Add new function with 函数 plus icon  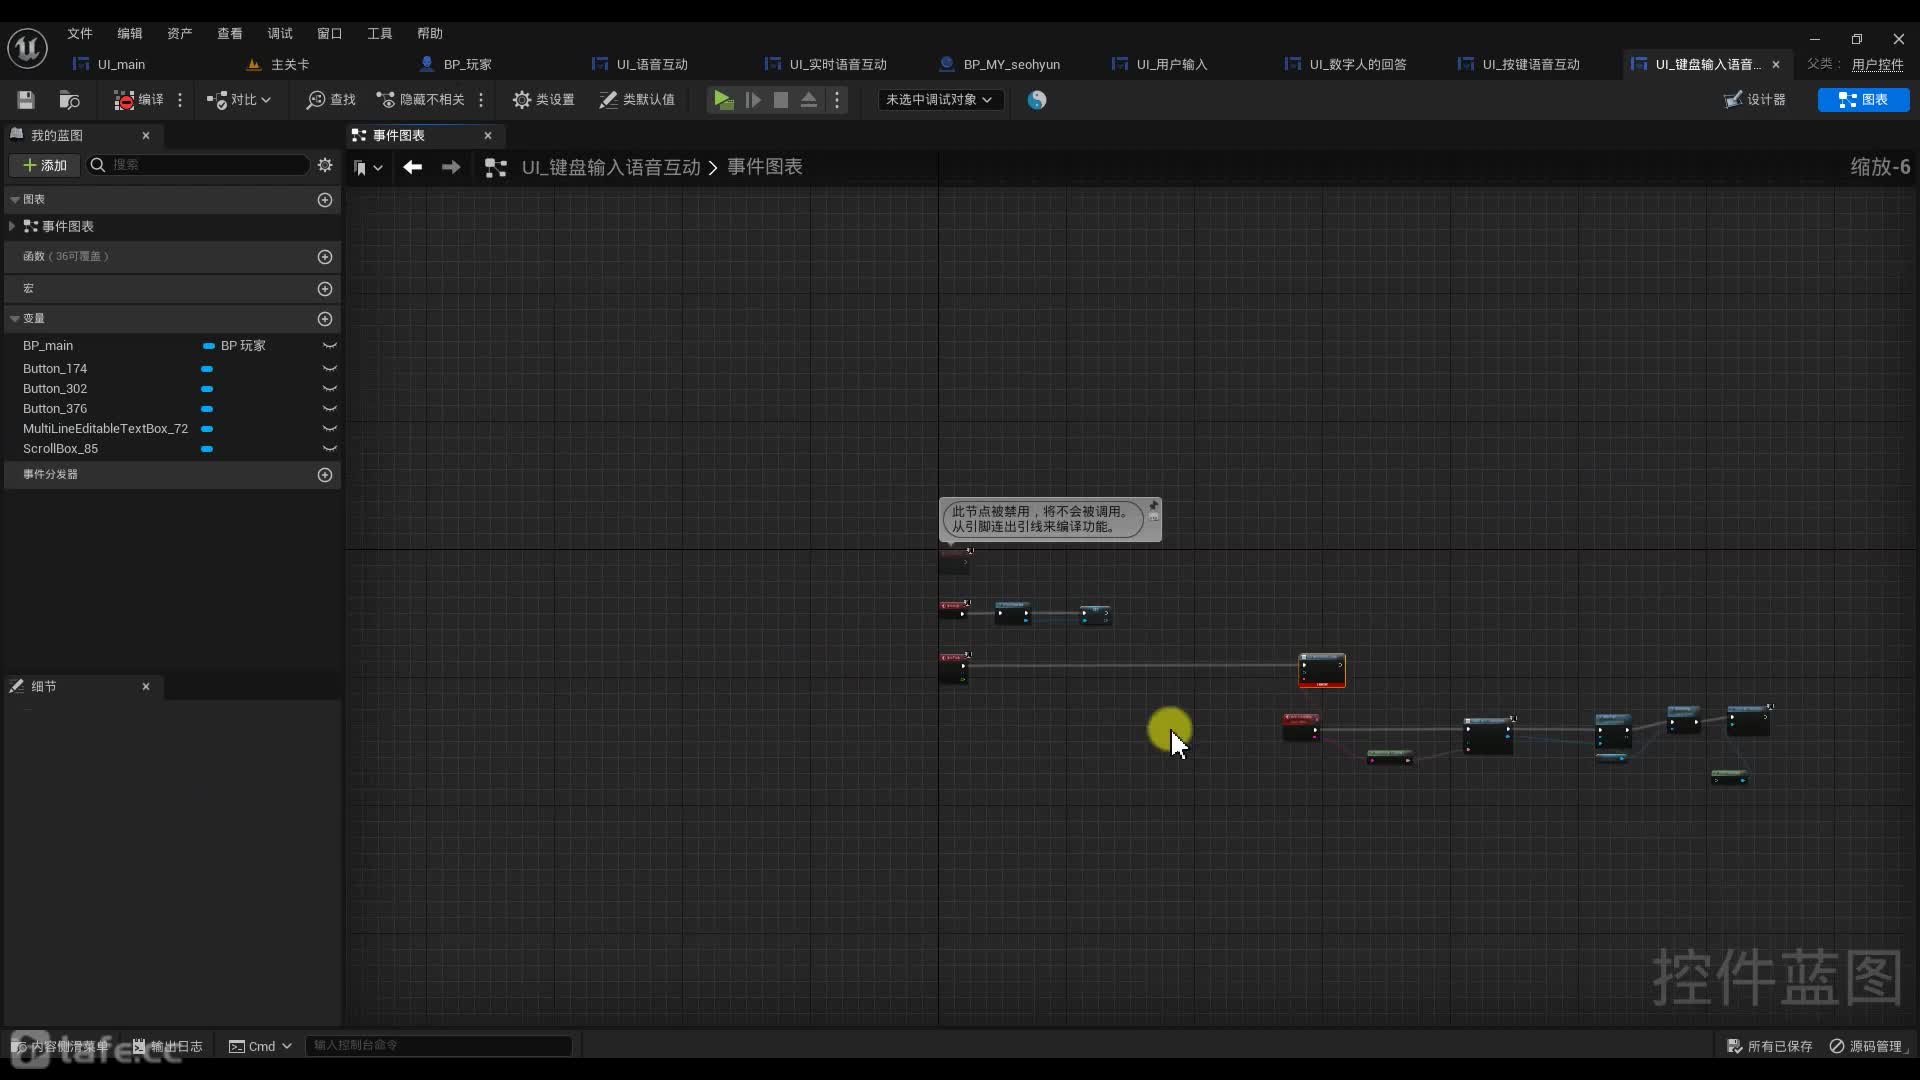coord(325,257)
